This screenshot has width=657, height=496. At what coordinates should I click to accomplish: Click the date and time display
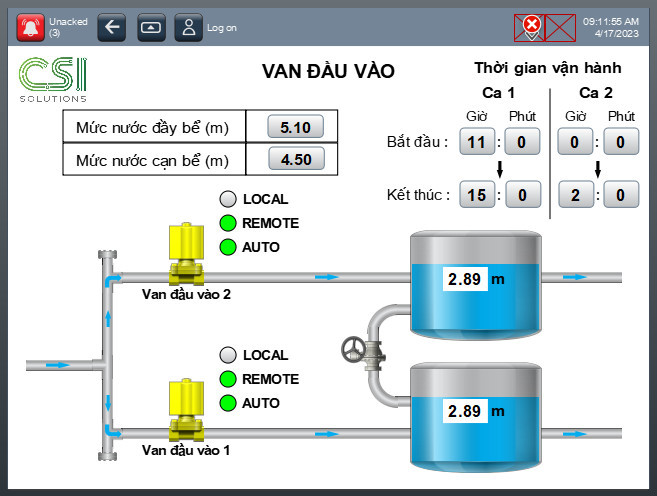(610, 27)
